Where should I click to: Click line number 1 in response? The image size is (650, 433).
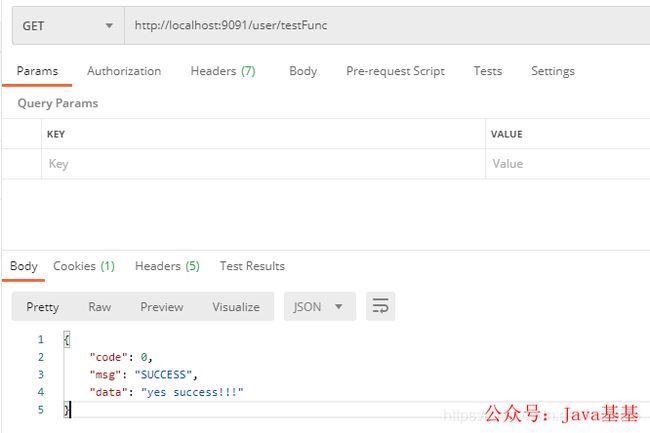coord(41,340)
